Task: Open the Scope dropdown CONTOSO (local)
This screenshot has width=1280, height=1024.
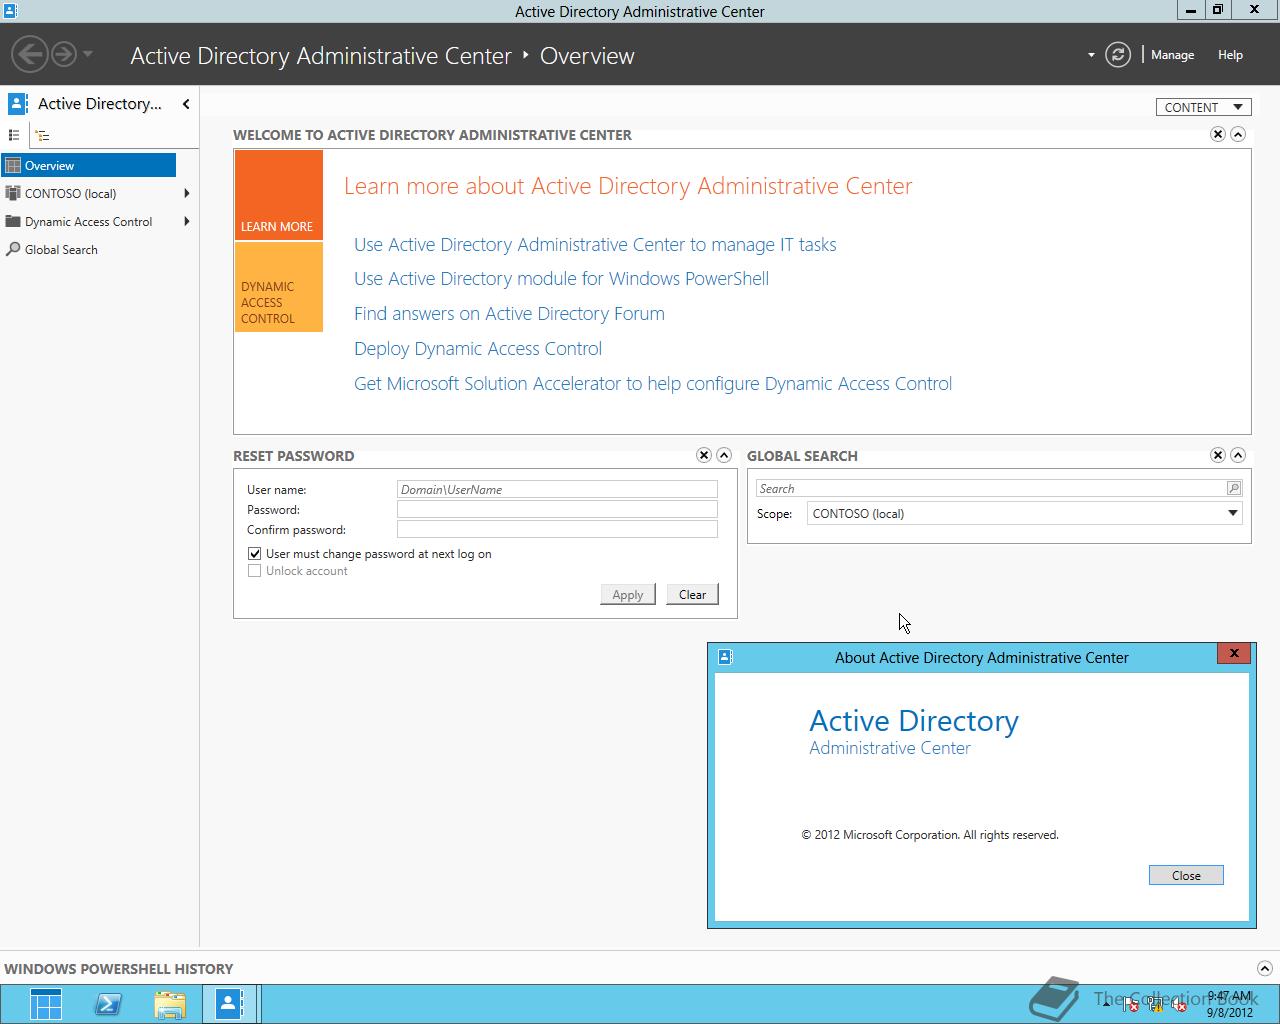Action: (1025, 514)
